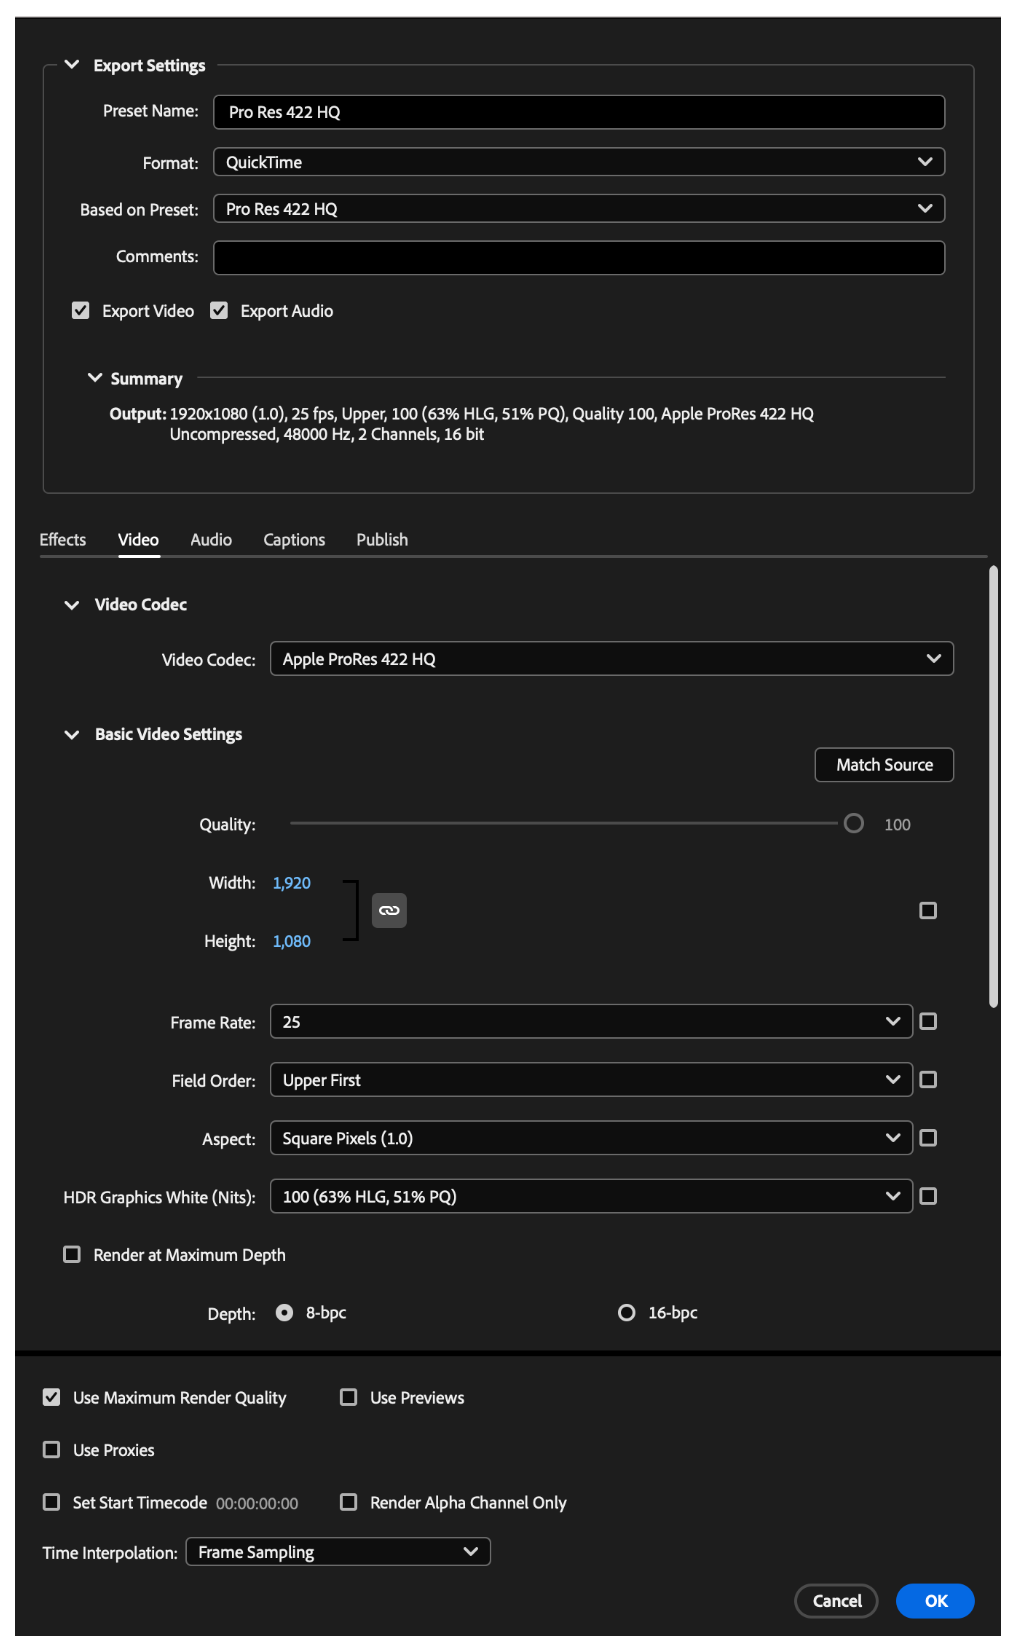The image size is (1019, 1642).
Task: Collapse the Summary section
Action: tap(95, 378)
